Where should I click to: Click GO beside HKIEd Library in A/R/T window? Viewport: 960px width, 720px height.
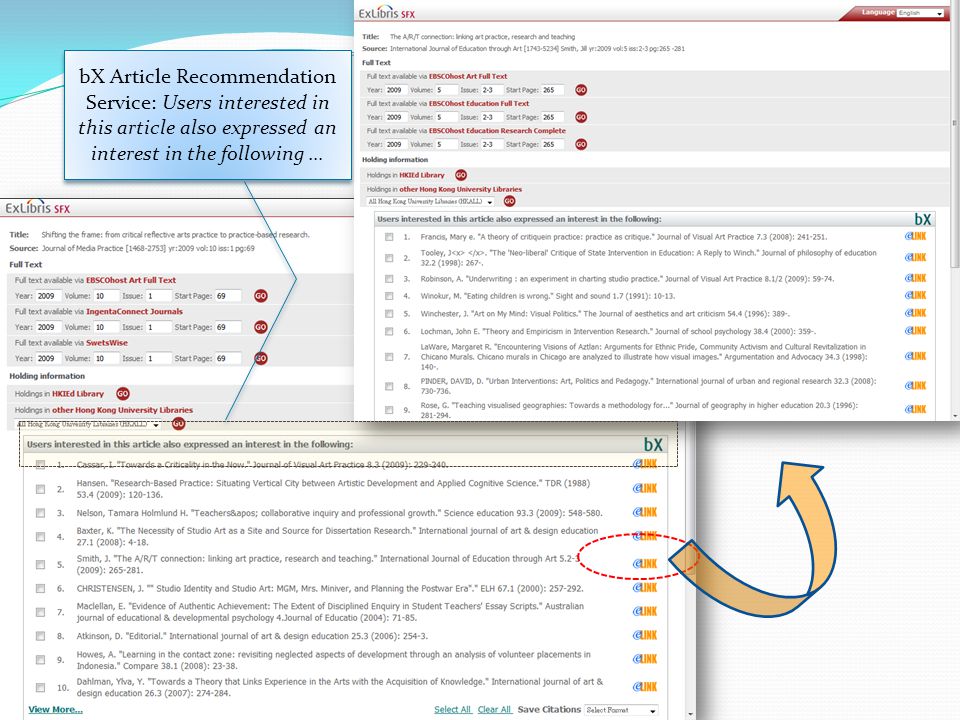pos(461,175)
